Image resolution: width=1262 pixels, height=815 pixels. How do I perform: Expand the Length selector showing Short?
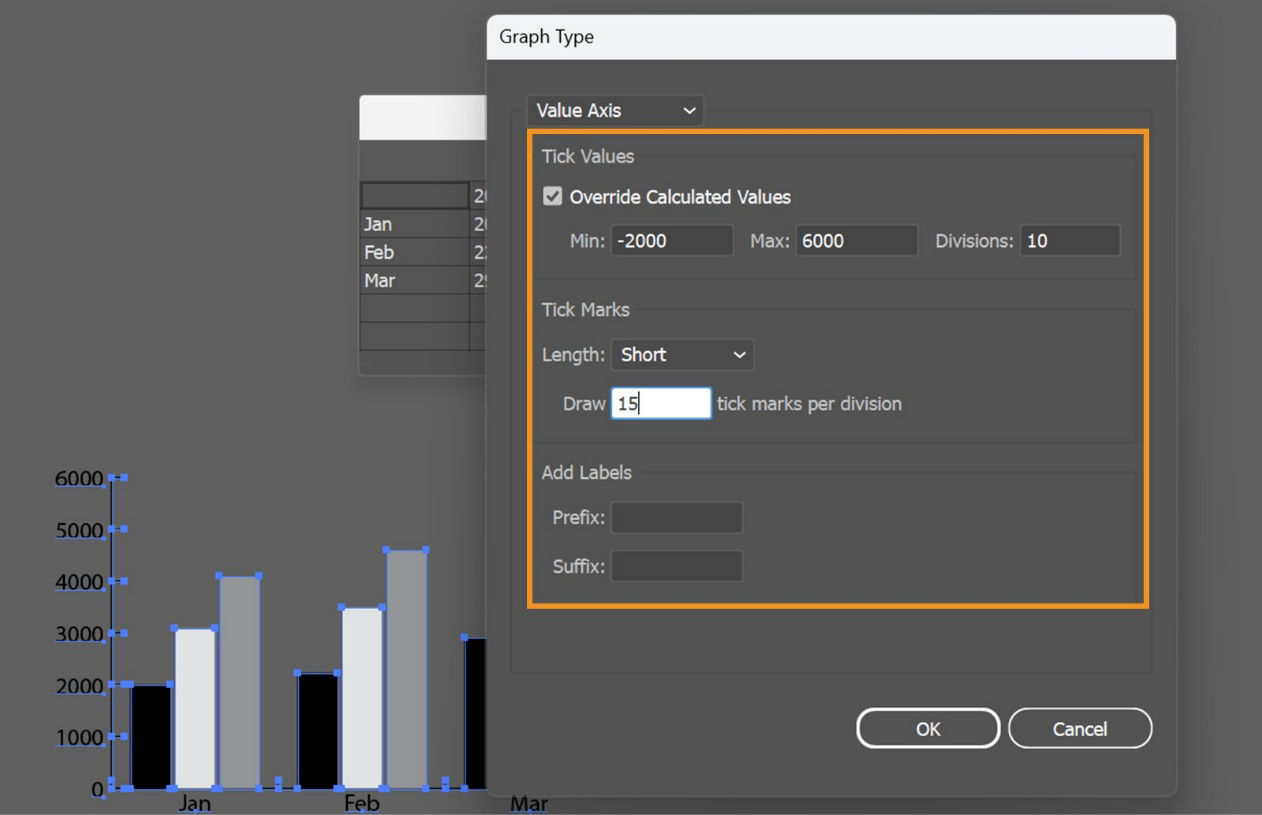pos(681,355)
